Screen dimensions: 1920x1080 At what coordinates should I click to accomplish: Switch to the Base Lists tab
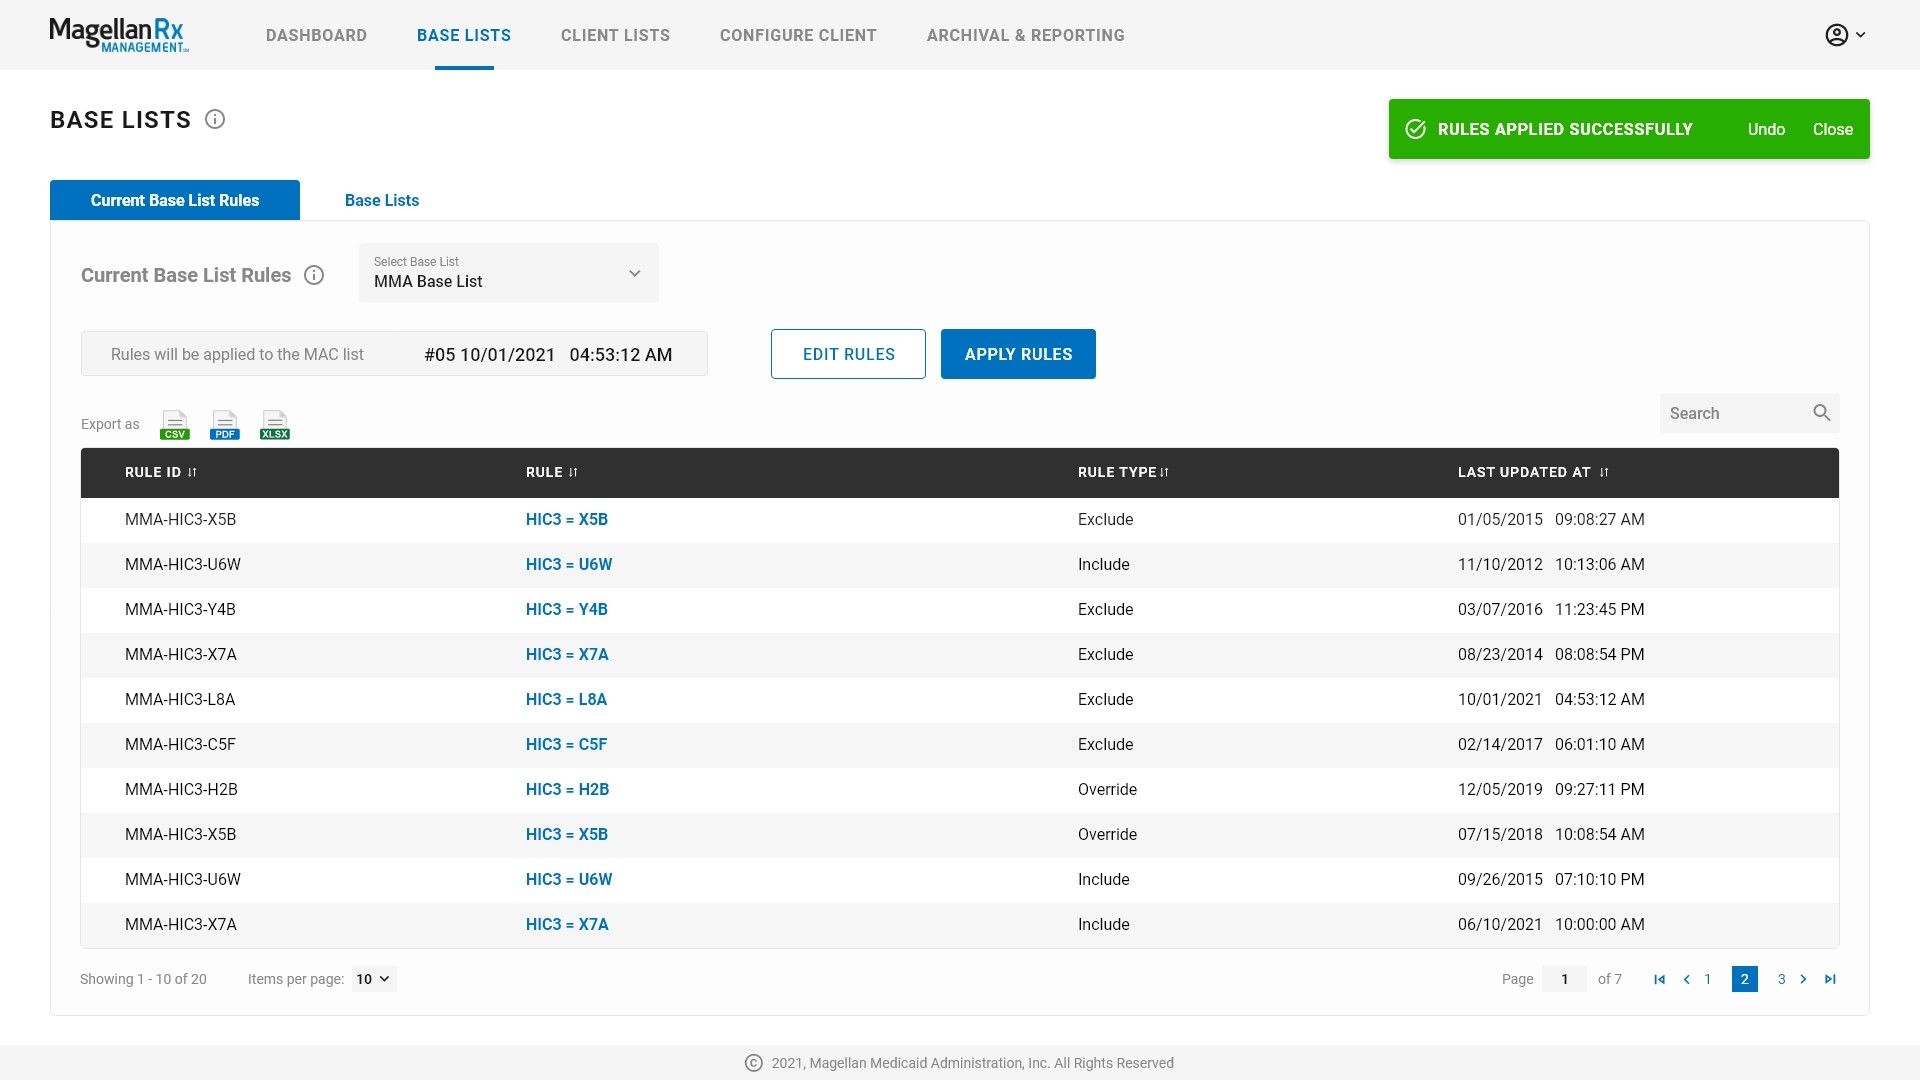(x=382, y=200)
